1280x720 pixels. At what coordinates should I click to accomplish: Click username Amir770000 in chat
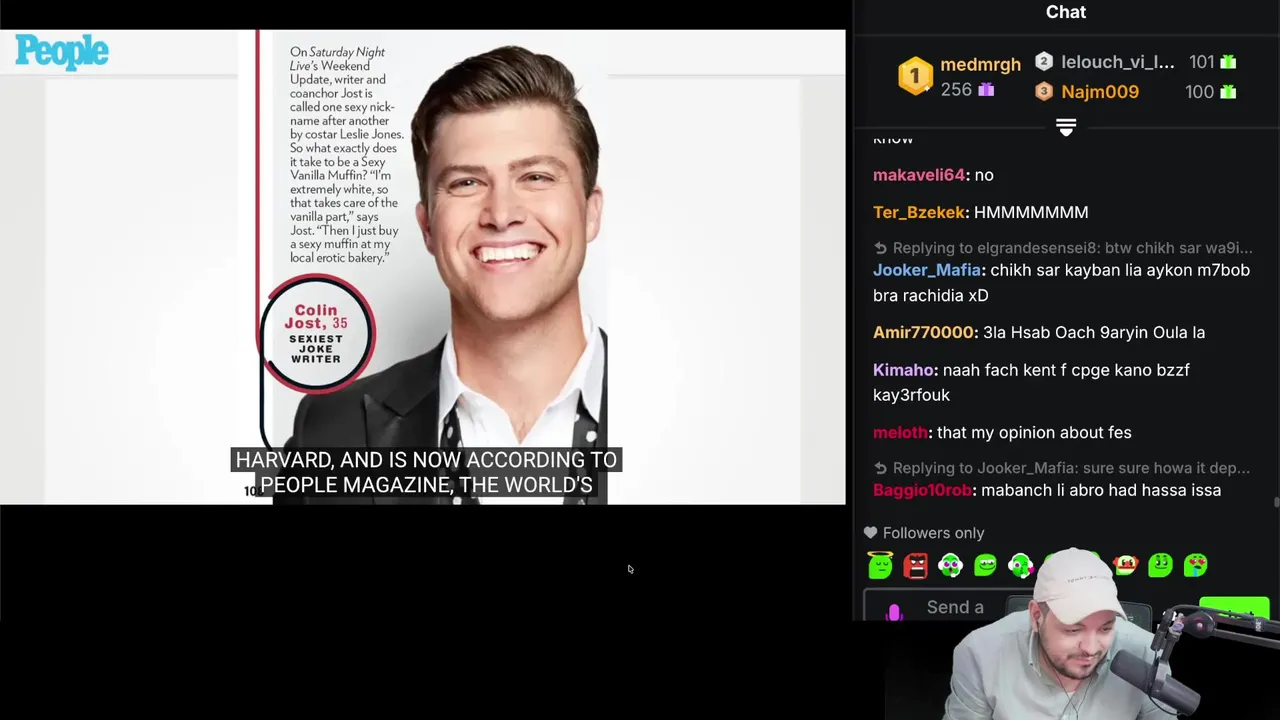[x=923, y=332]
